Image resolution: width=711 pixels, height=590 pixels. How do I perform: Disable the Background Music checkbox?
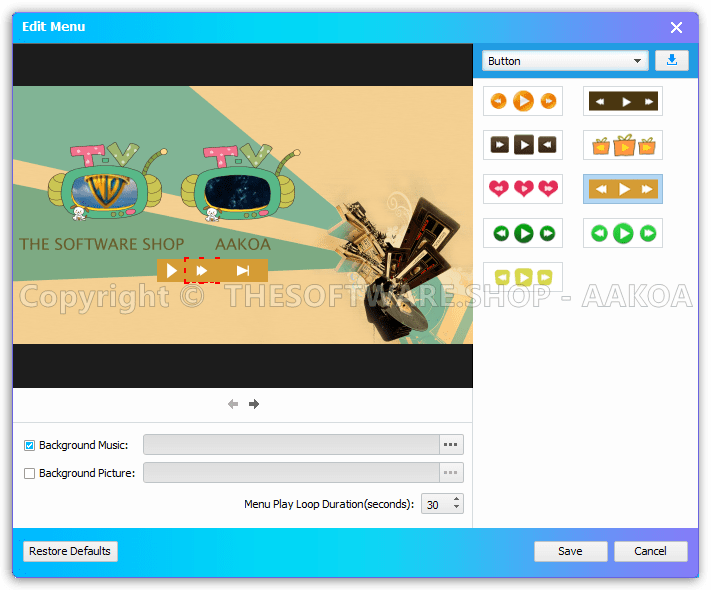click(x=30, y=445)
